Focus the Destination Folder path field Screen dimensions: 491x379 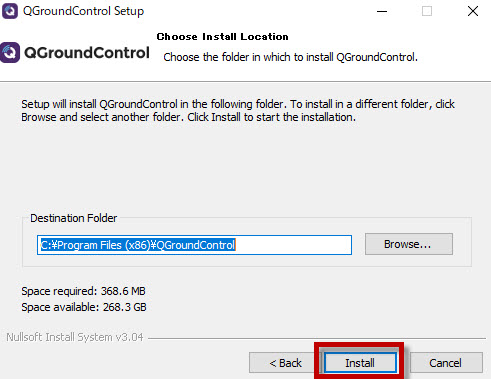click(194, 245)
